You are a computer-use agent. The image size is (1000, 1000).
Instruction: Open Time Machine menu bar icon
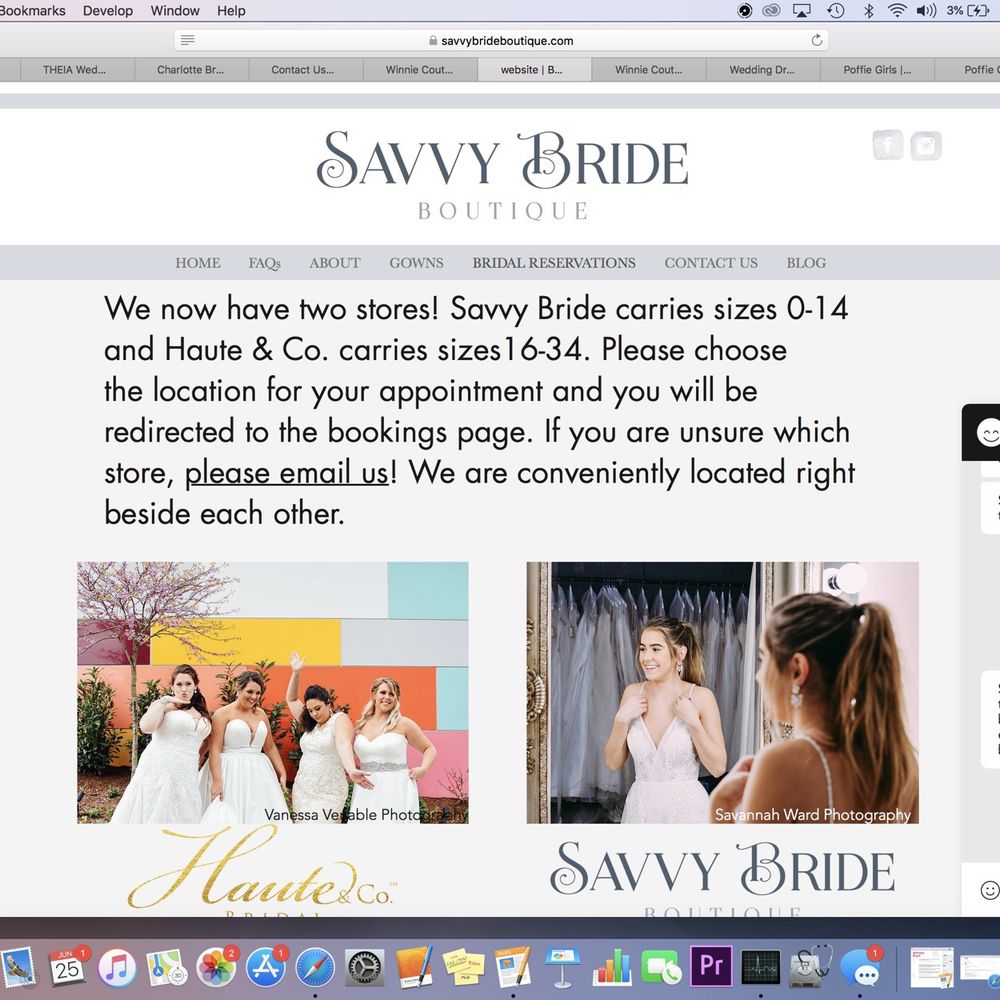click(x=835, y=10)
